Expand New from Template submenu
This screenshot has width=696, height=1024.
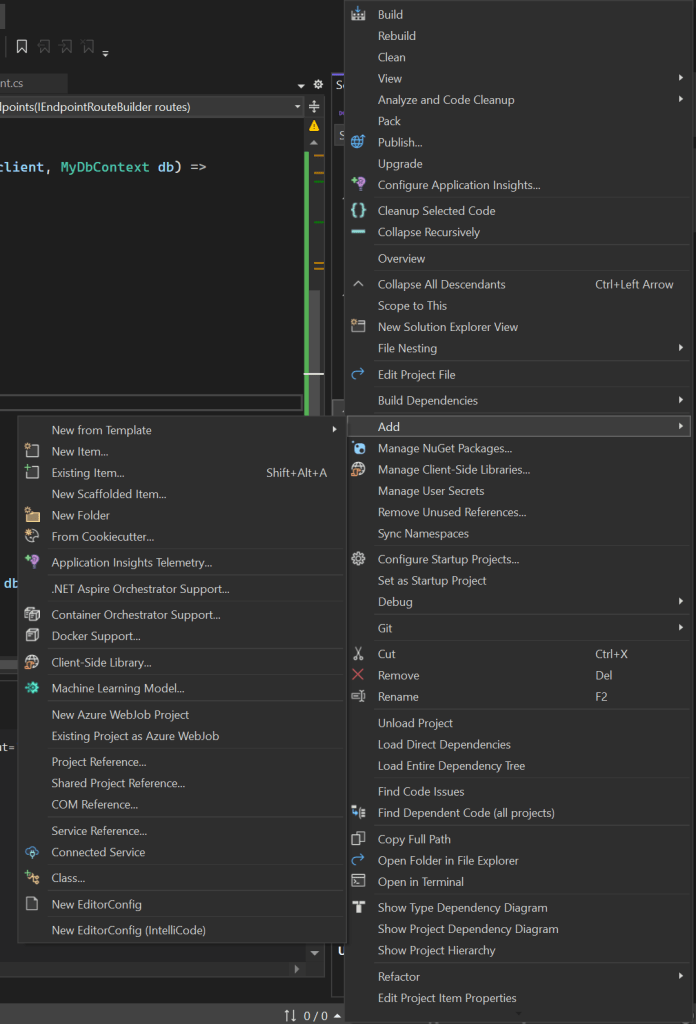point(334,429)
